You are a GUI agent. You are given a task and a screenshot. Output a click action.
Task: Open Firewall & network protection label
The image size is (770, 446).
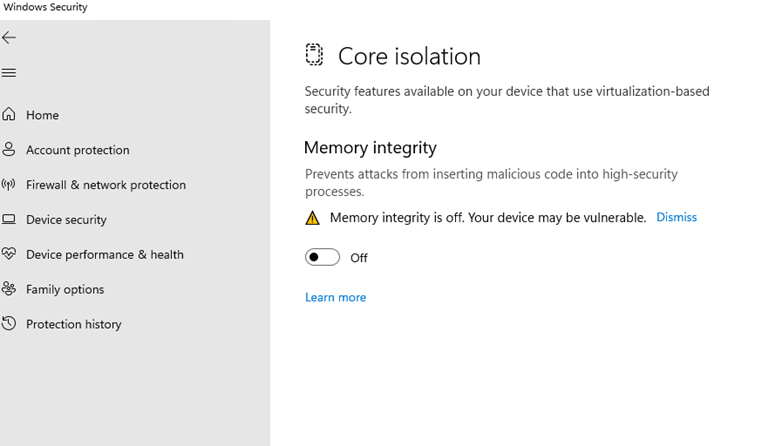click(x=105, y=185)
